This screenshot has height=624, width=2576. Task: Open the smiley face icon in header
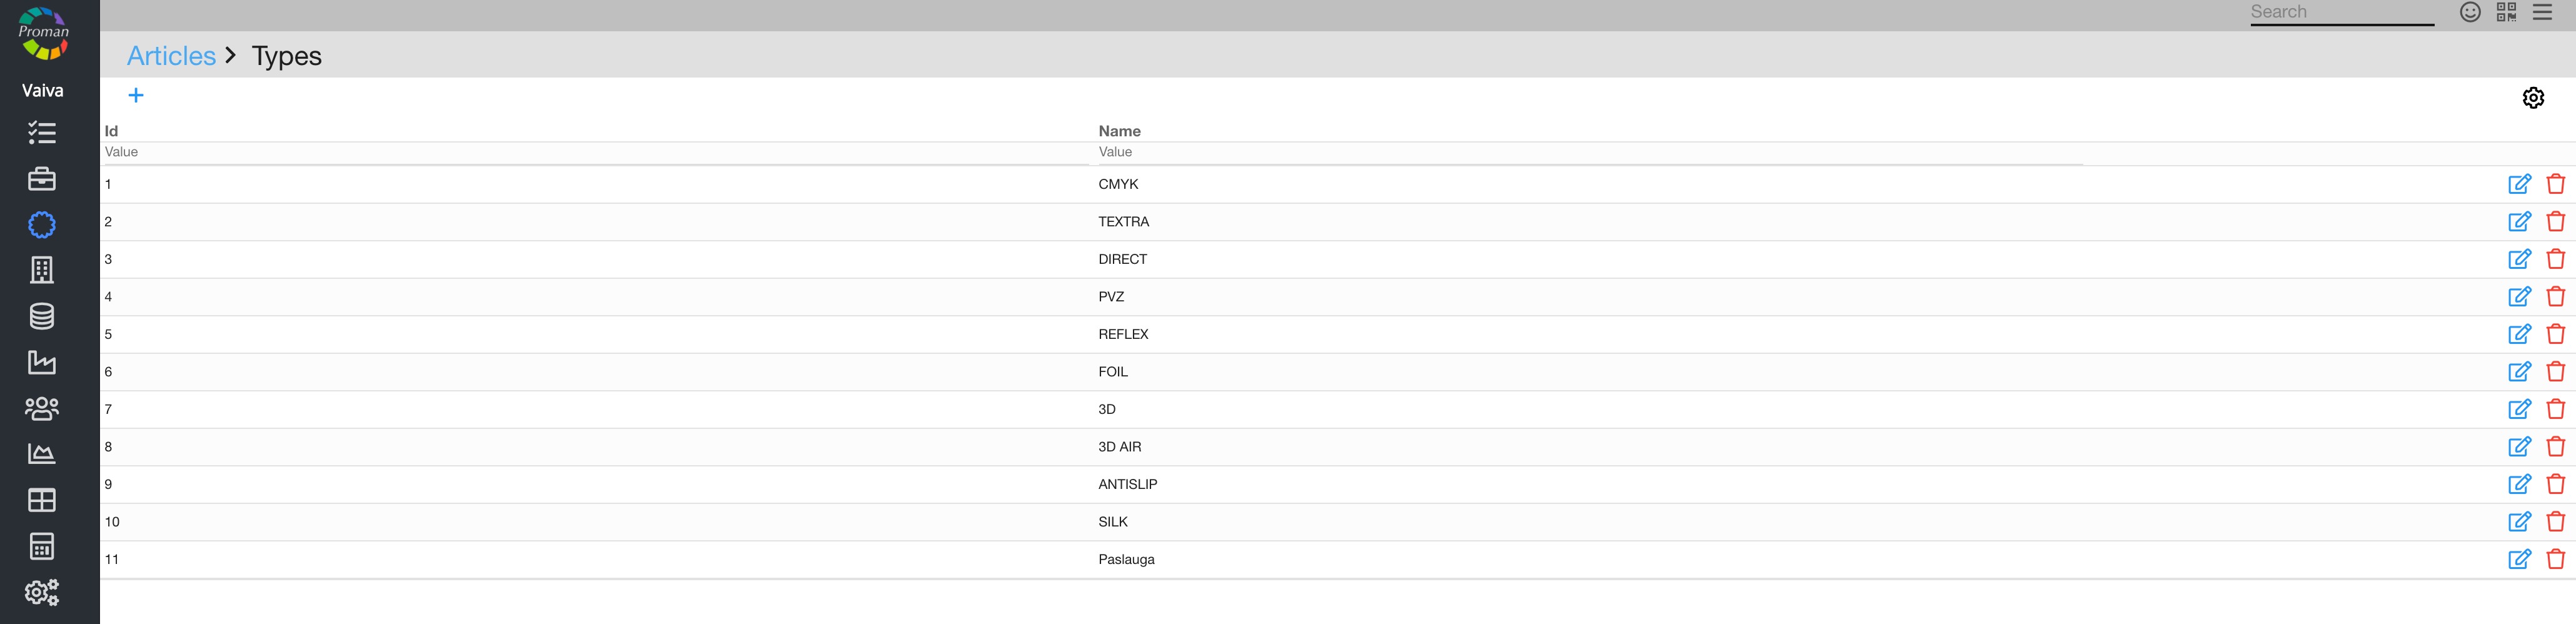click(2470, 12)
